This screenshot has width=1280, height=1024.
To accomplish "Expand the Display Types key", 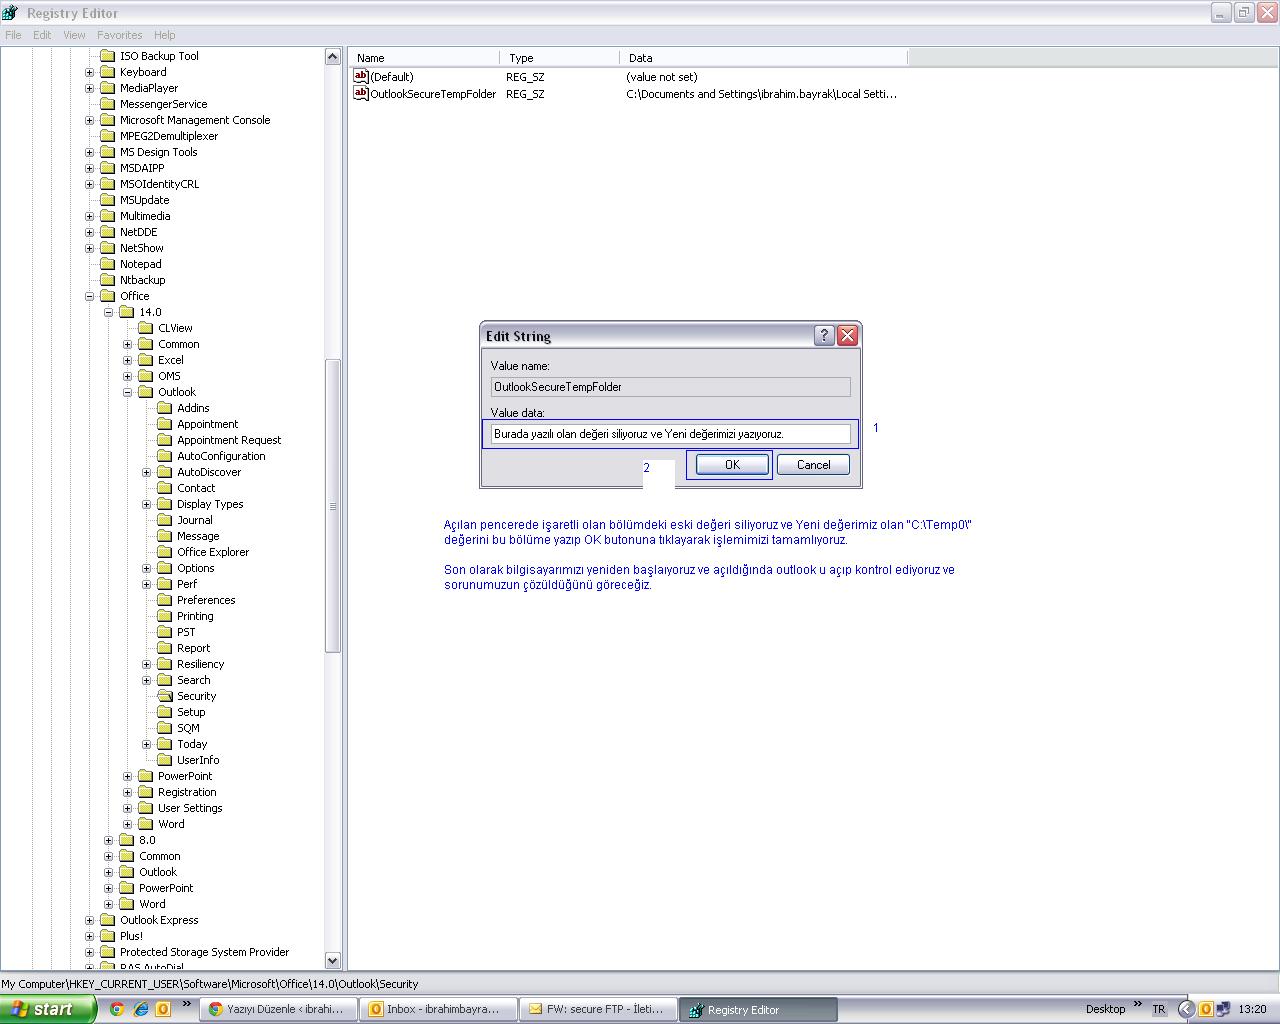I will 147,504.
